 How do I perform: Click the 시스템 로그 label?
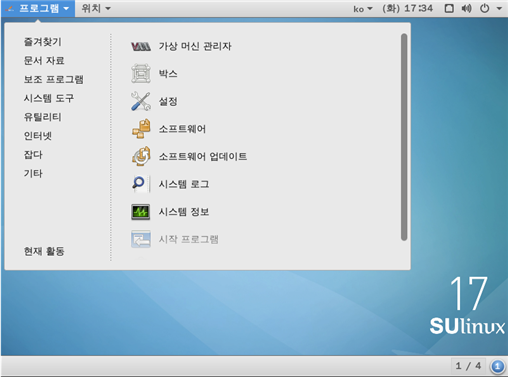coord(184,184)
